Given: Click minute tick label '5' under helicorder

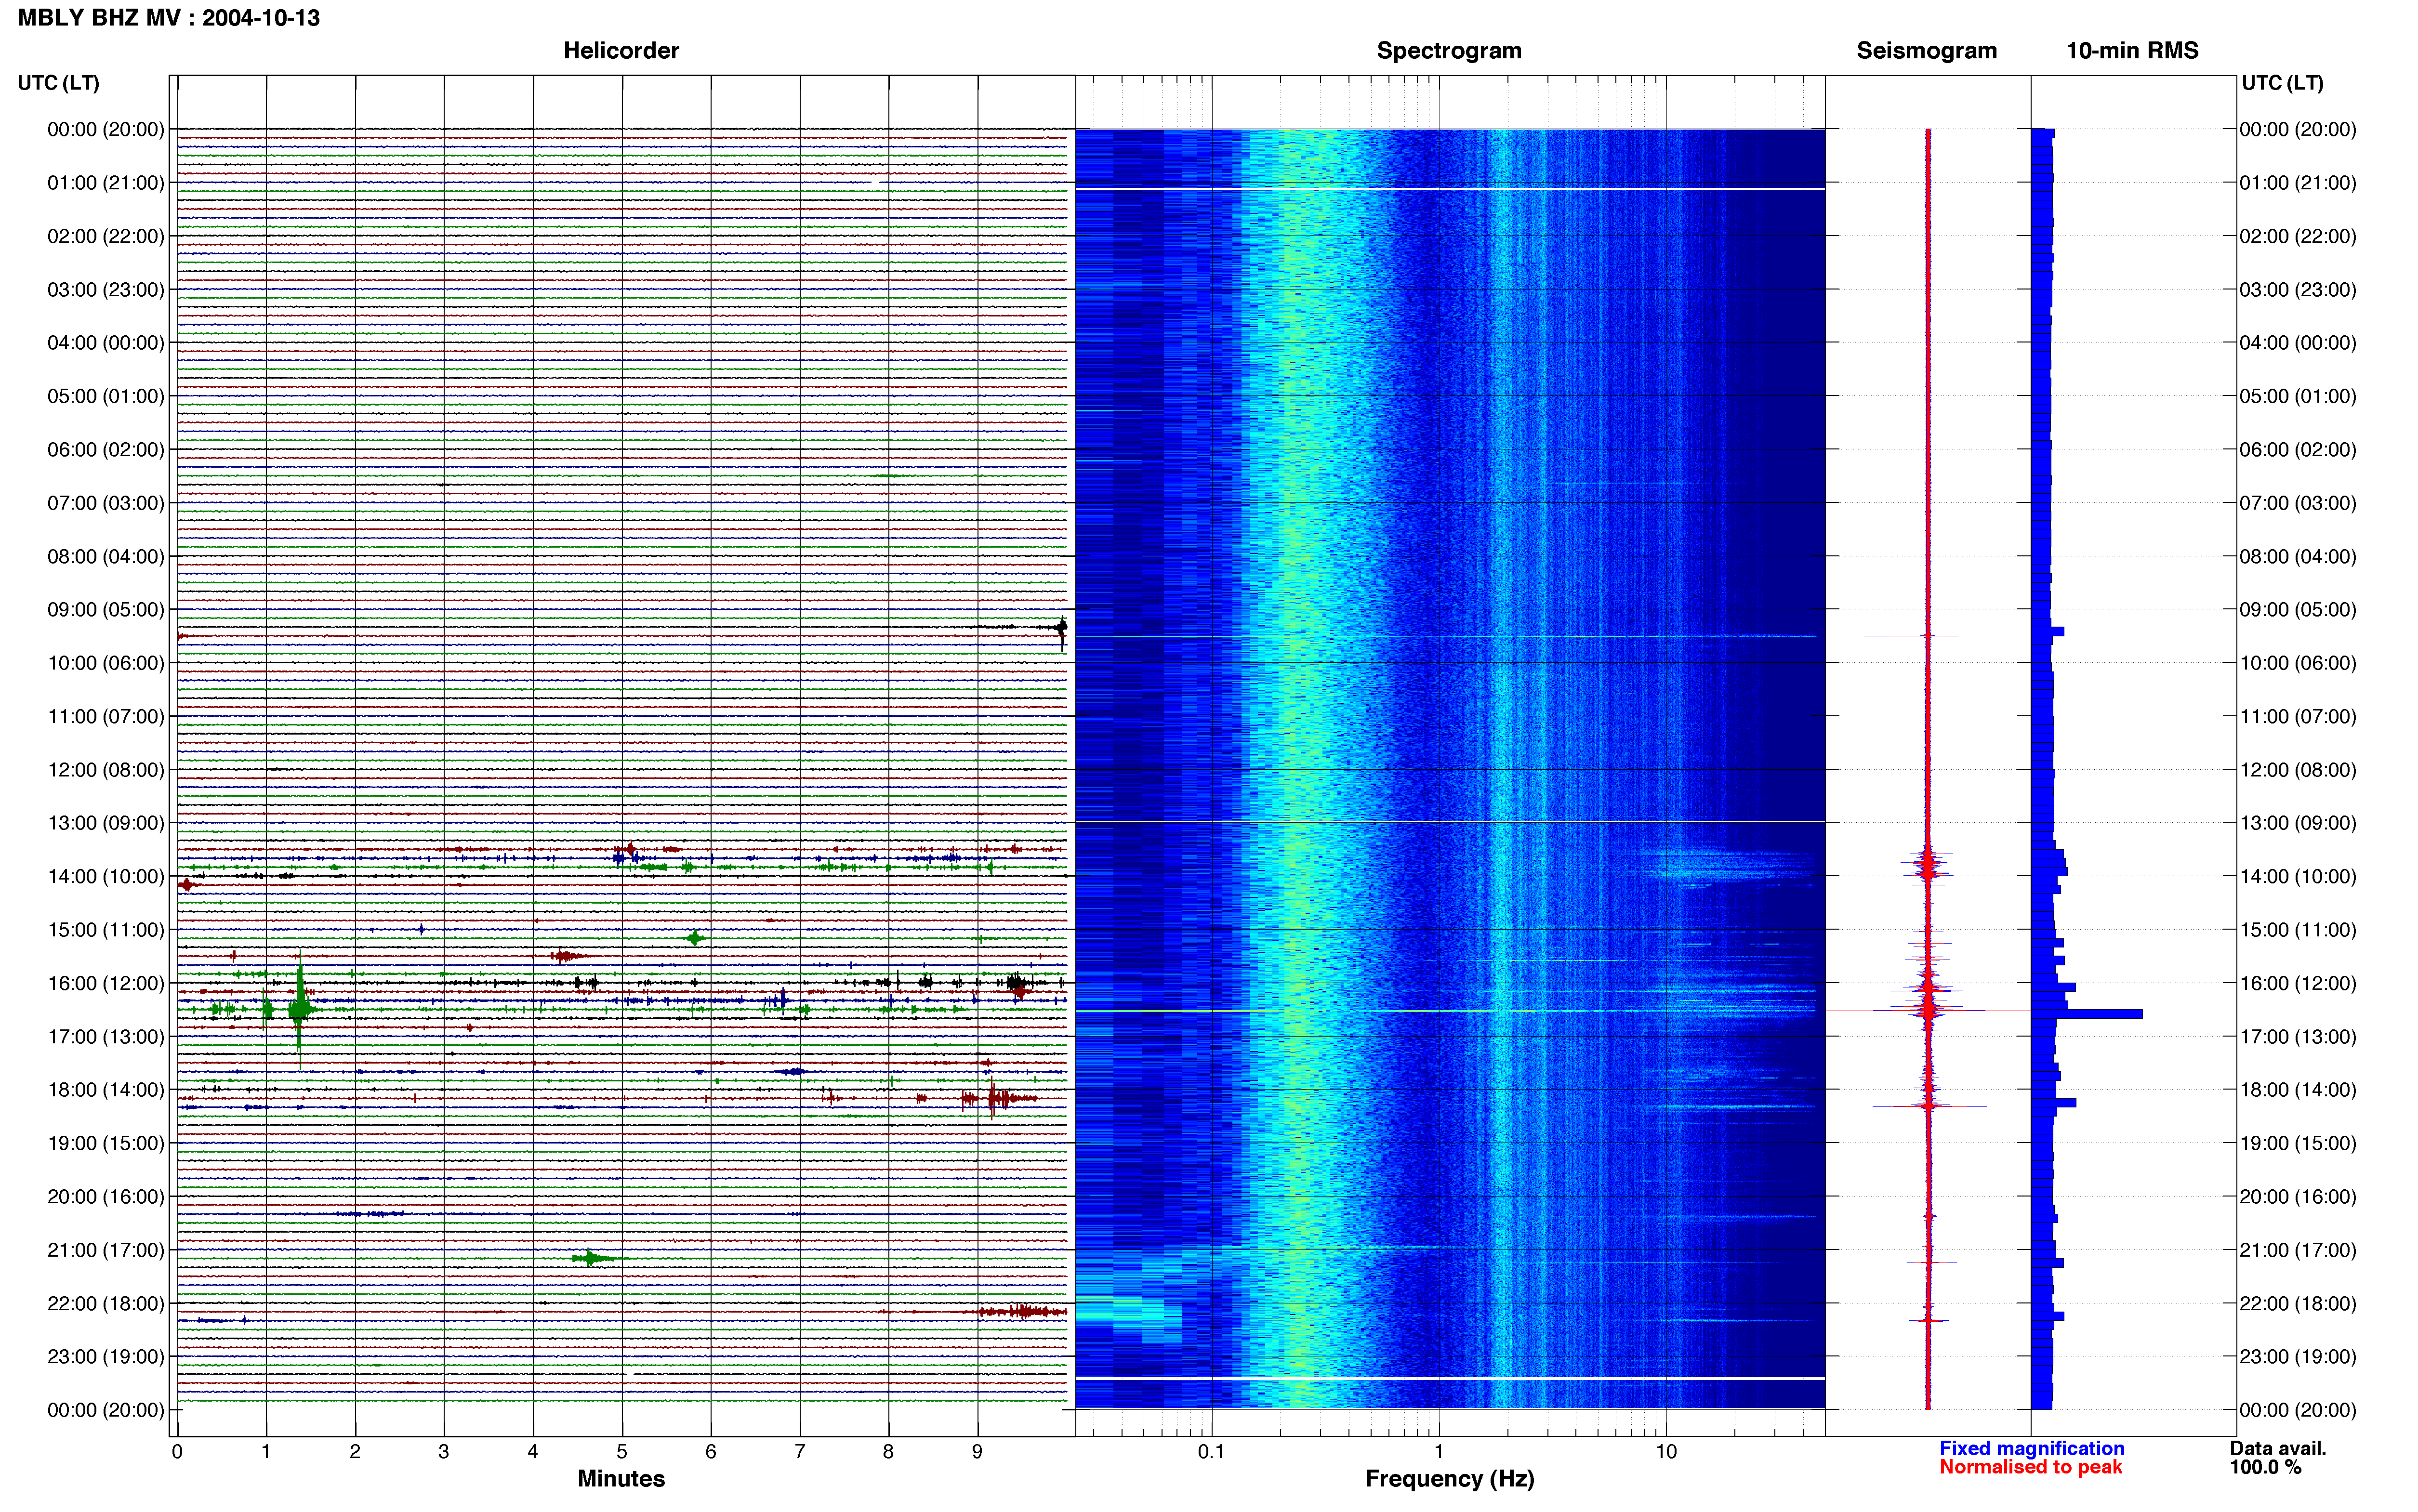Looking at the screenshot, I should pyautogui.click(x=622, y=1451).
